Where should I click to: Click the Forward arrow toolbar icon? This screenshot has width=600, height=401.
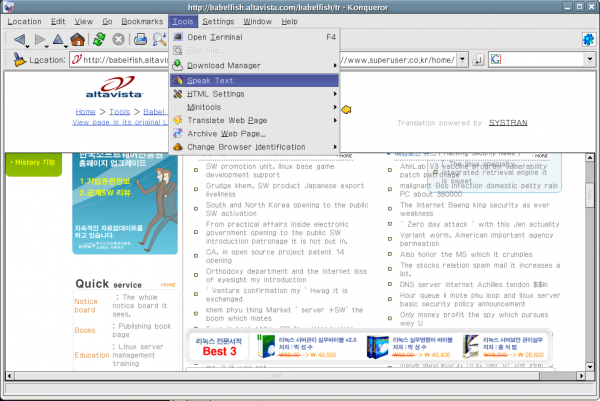pos(39,39)
